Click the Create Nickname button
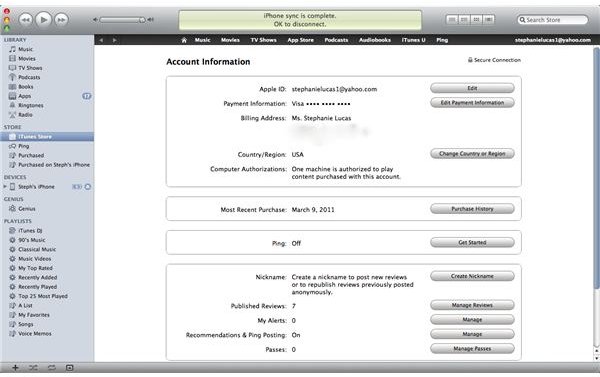 point(472,276)
